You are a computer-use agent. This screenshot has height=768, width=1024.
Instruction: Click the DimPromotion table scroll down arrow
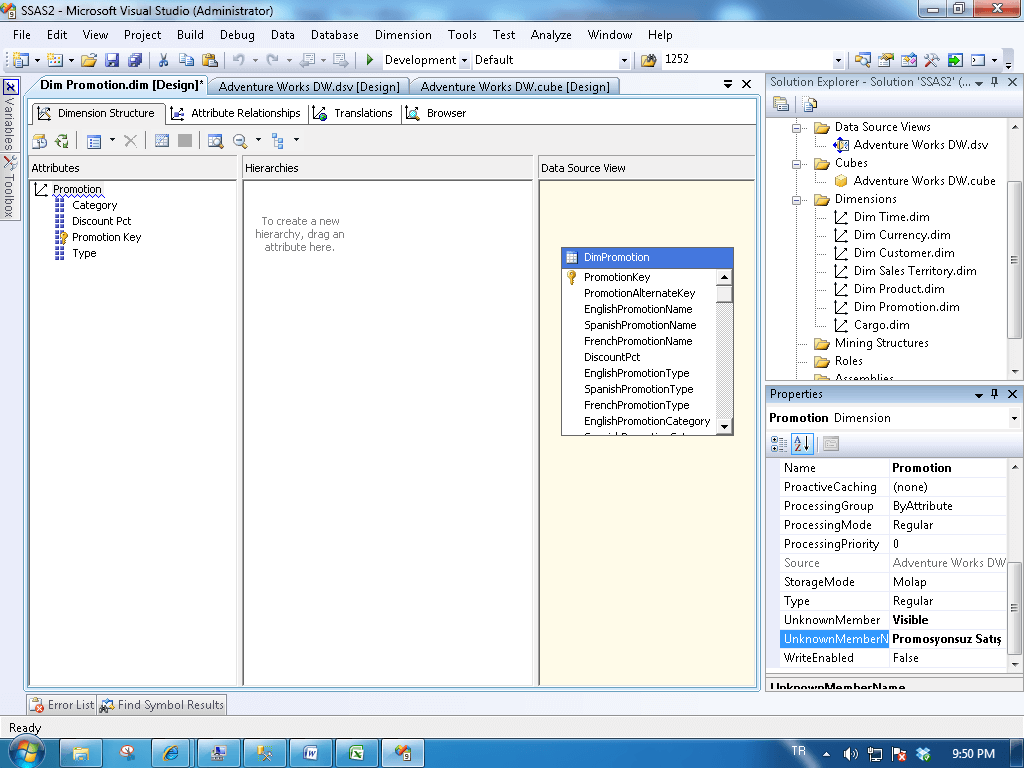pos(724,426)
